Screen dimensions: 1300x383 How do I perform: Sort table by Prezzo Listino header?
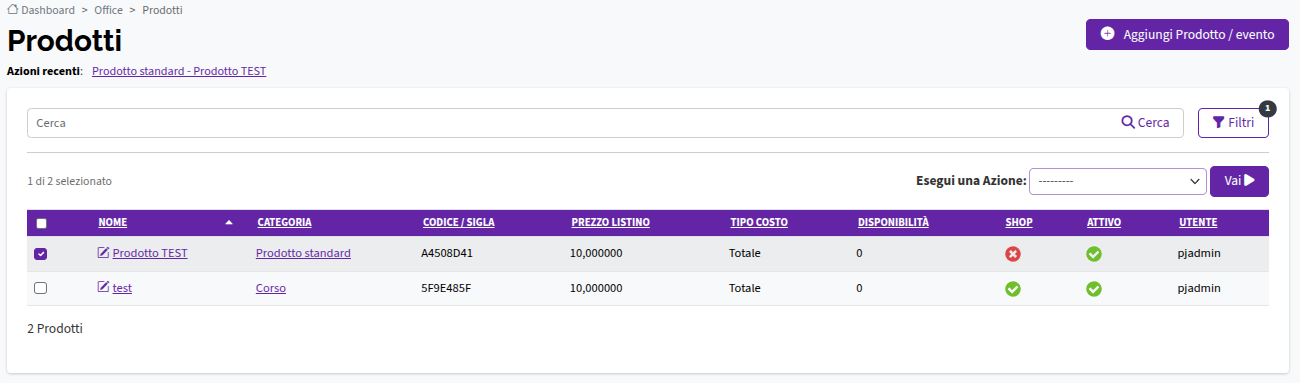(610, 222)
